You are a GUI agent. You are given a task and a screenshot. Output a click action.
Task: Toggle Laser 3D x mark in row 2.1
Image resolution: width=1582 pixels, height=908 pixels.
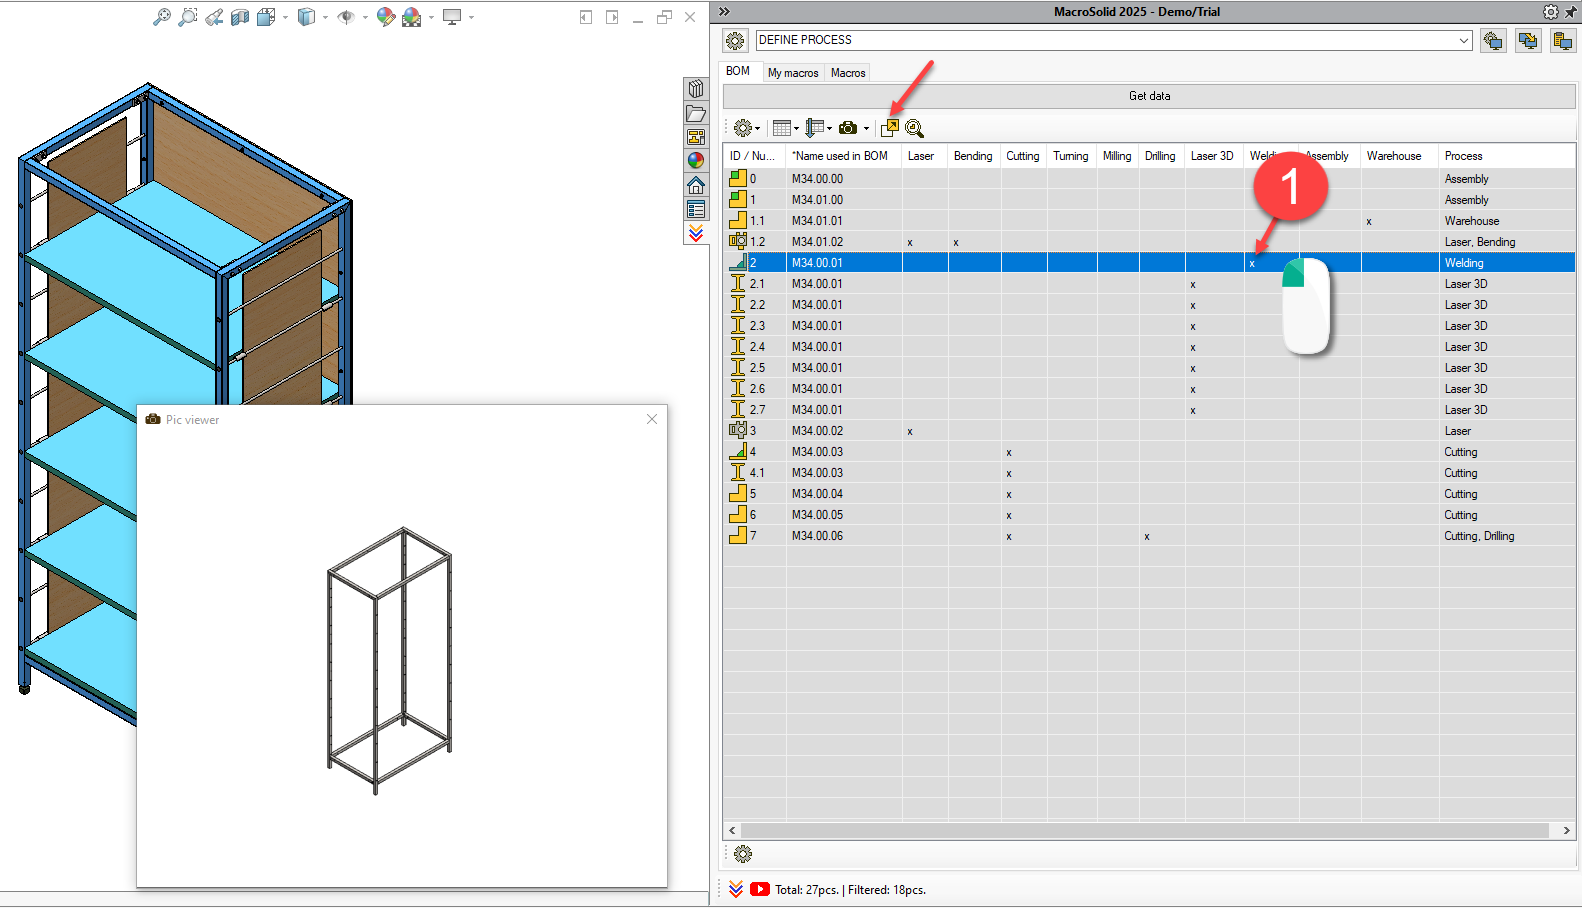point(1193,285)
